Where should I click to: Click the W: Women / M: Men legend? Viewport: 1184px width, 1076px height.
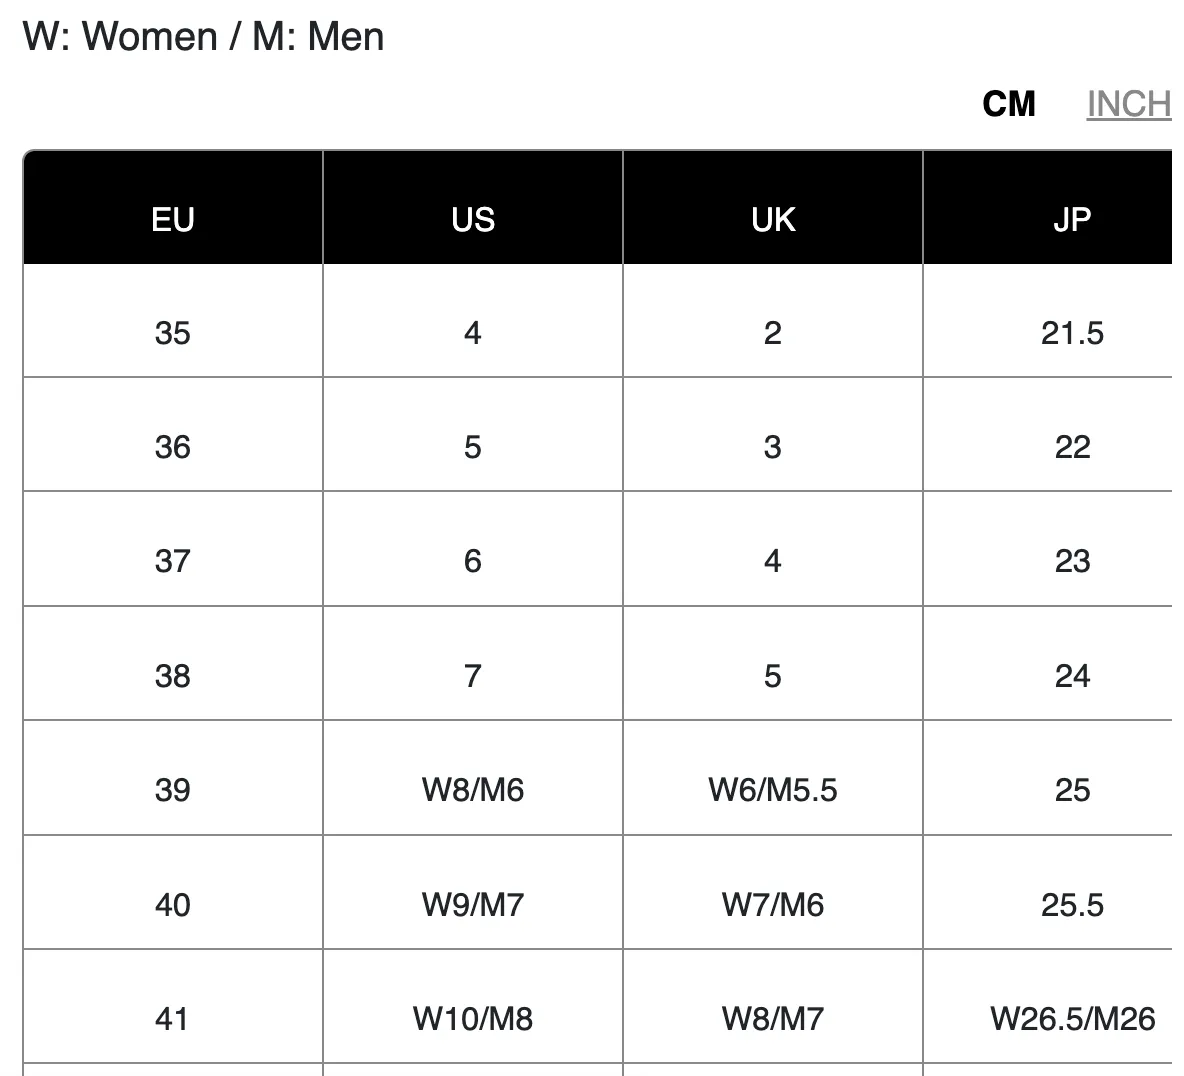(x=203, y=36)
